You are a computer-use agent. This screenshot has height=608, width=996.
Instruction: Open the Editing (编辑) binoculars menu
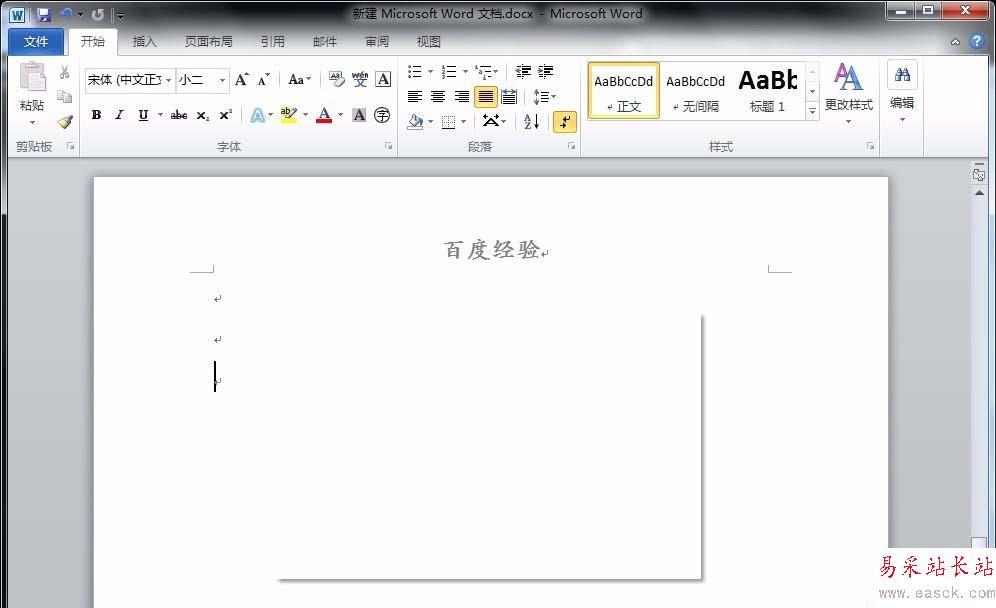pos(902,75)
